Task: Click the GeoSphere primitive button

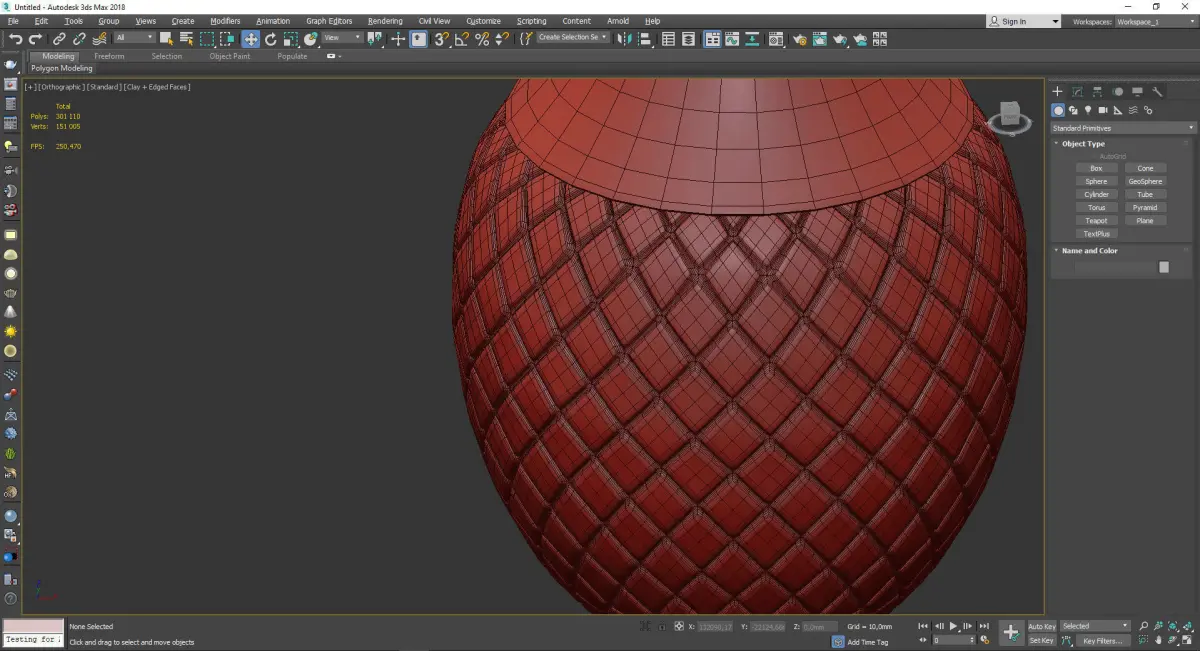Action: [1145, 181]
